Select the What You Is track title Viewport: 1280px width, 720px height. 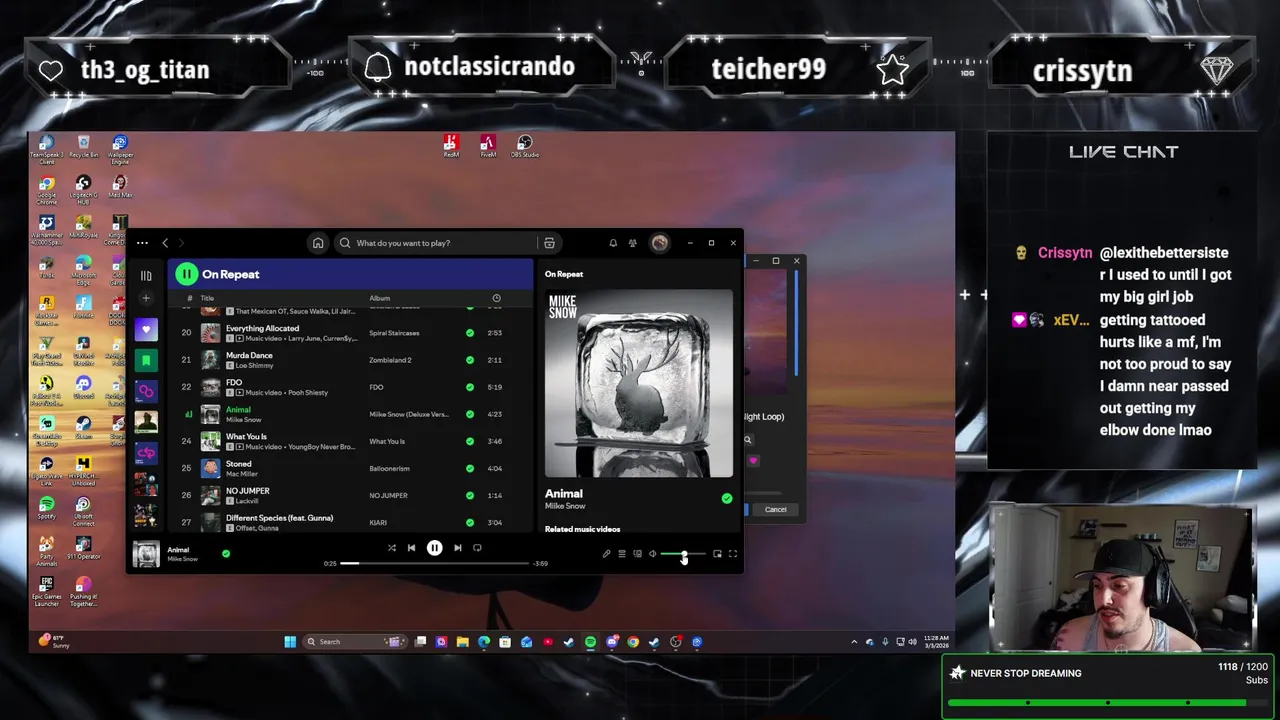(x=246, y=437)
